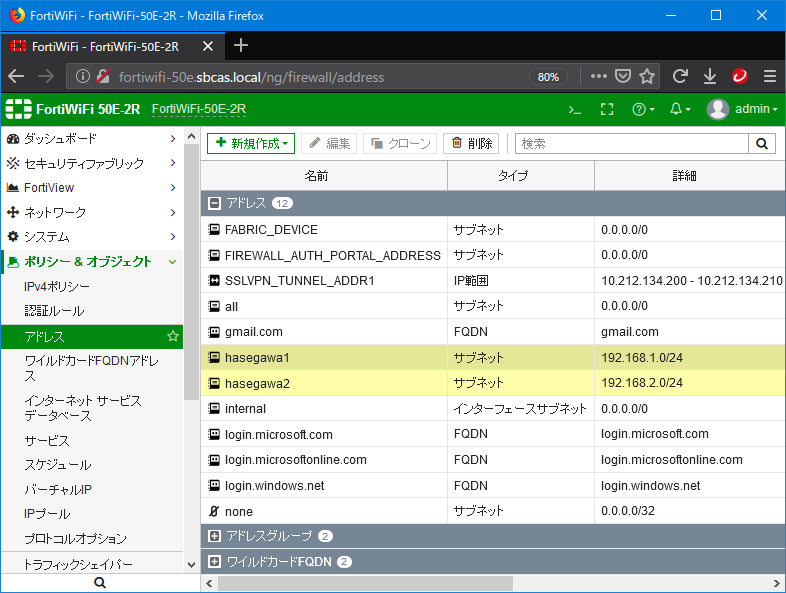Sort by 詳細 column header
The image size is (786, 593).
click(690, 175)
